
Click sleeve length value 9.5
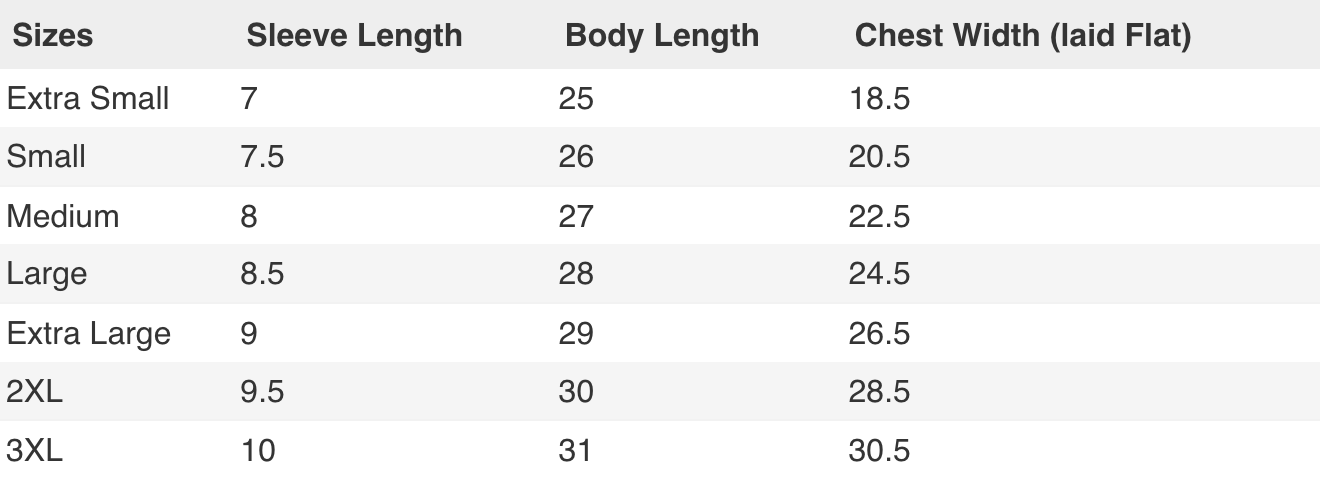pyautogui.click(x=262, y=391)
